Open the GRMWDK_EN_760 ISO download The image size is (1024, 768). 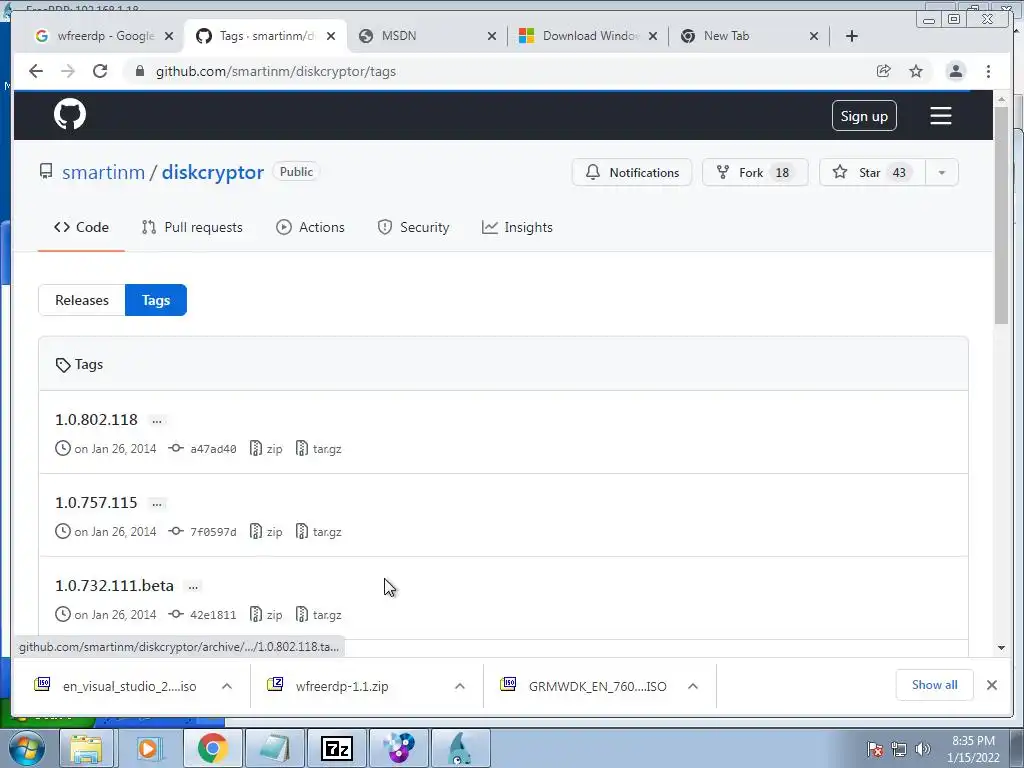[x=584, y=686]
